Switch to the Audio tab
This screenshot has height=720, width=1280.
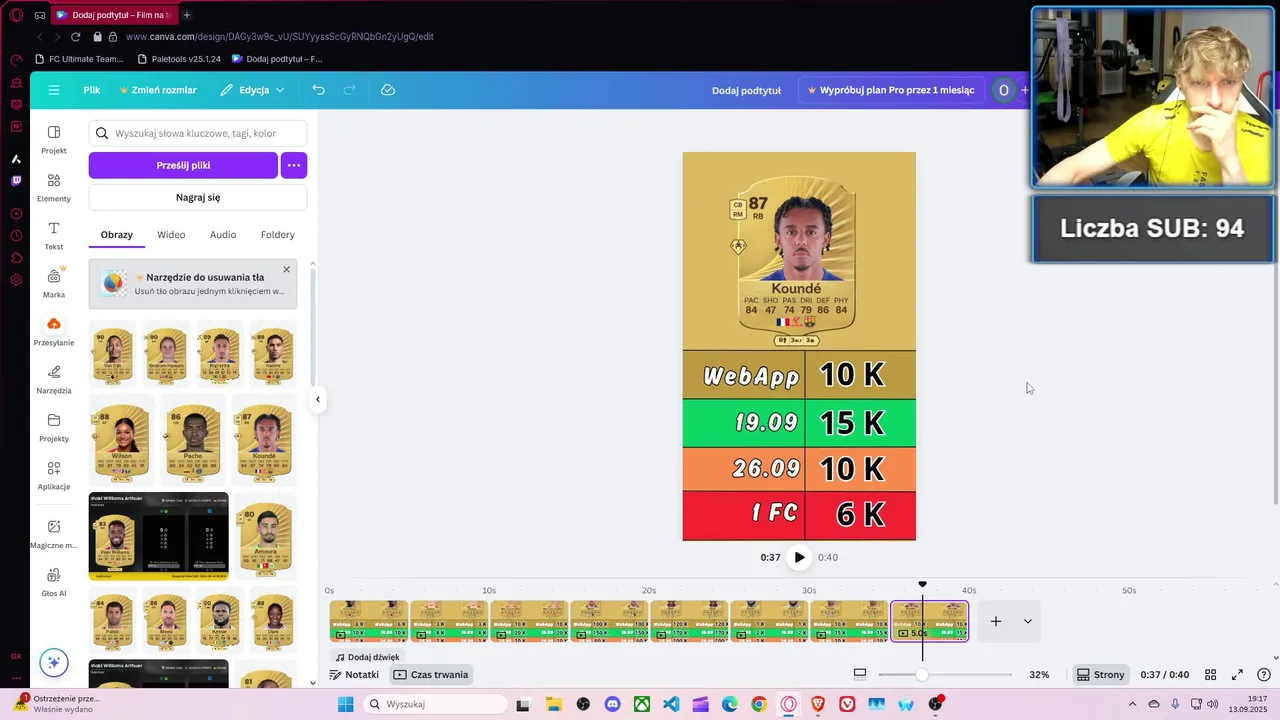[x=223, y=235]
